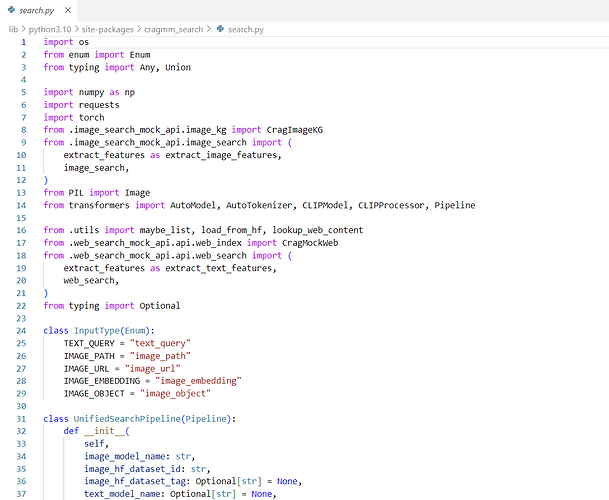The height and width of the screenshot is (500, 609).
Task: Click the word Enum on line 2
Action: point(140,55)
